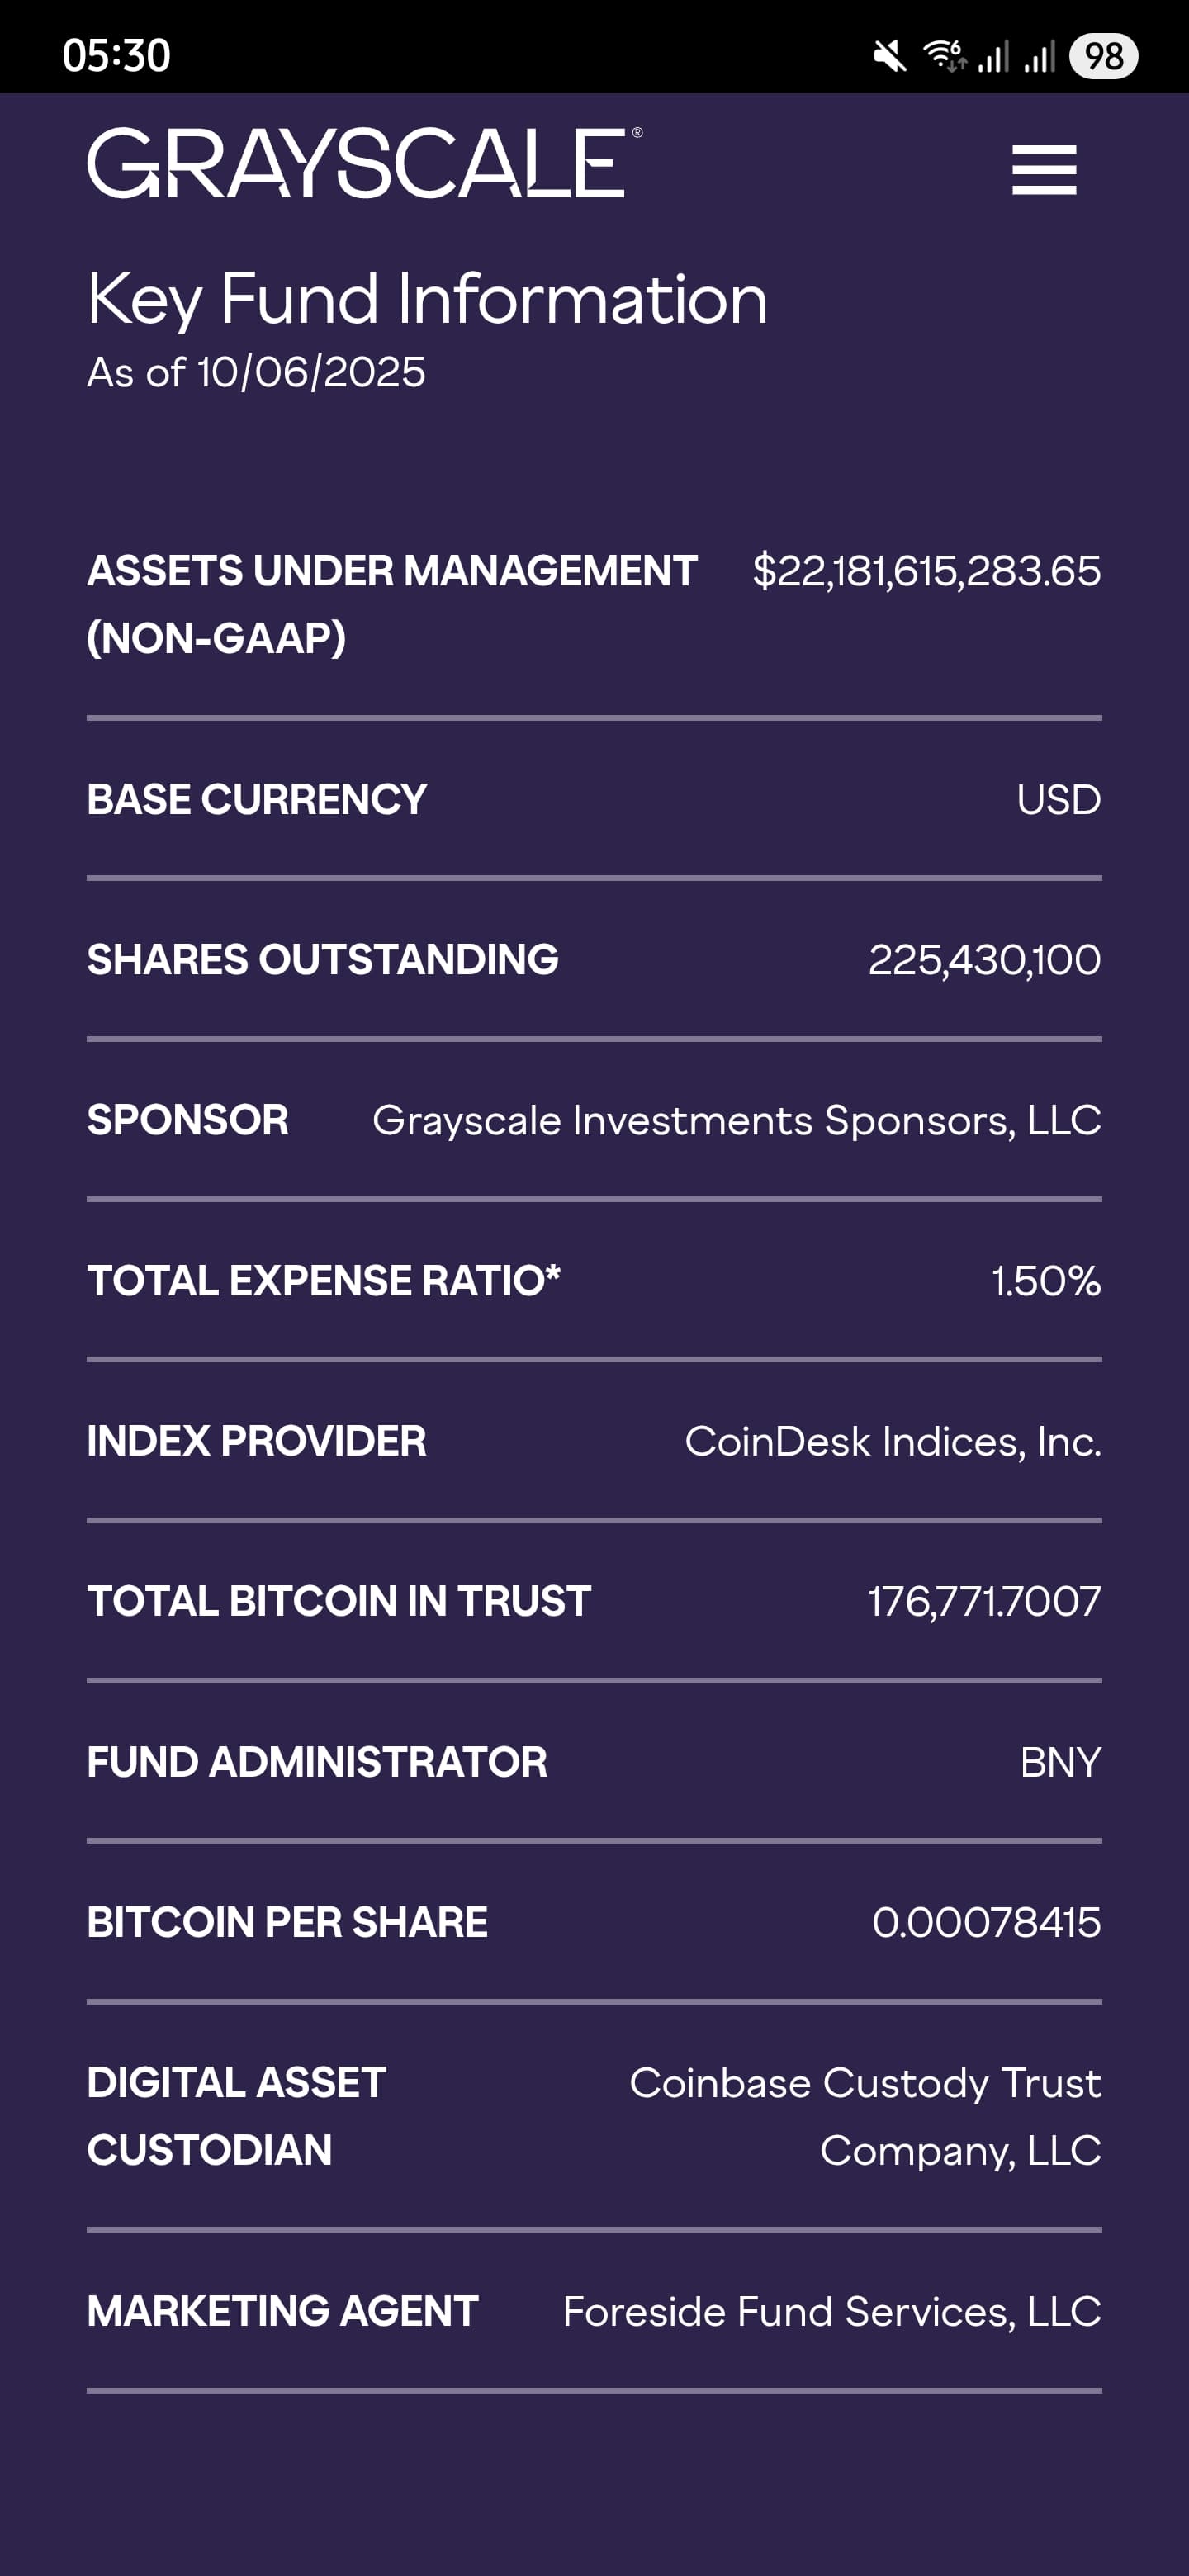Tap the Grayscale logo
The height and width of the screenshot is (2576, 1189).
(x=364, y=163)
